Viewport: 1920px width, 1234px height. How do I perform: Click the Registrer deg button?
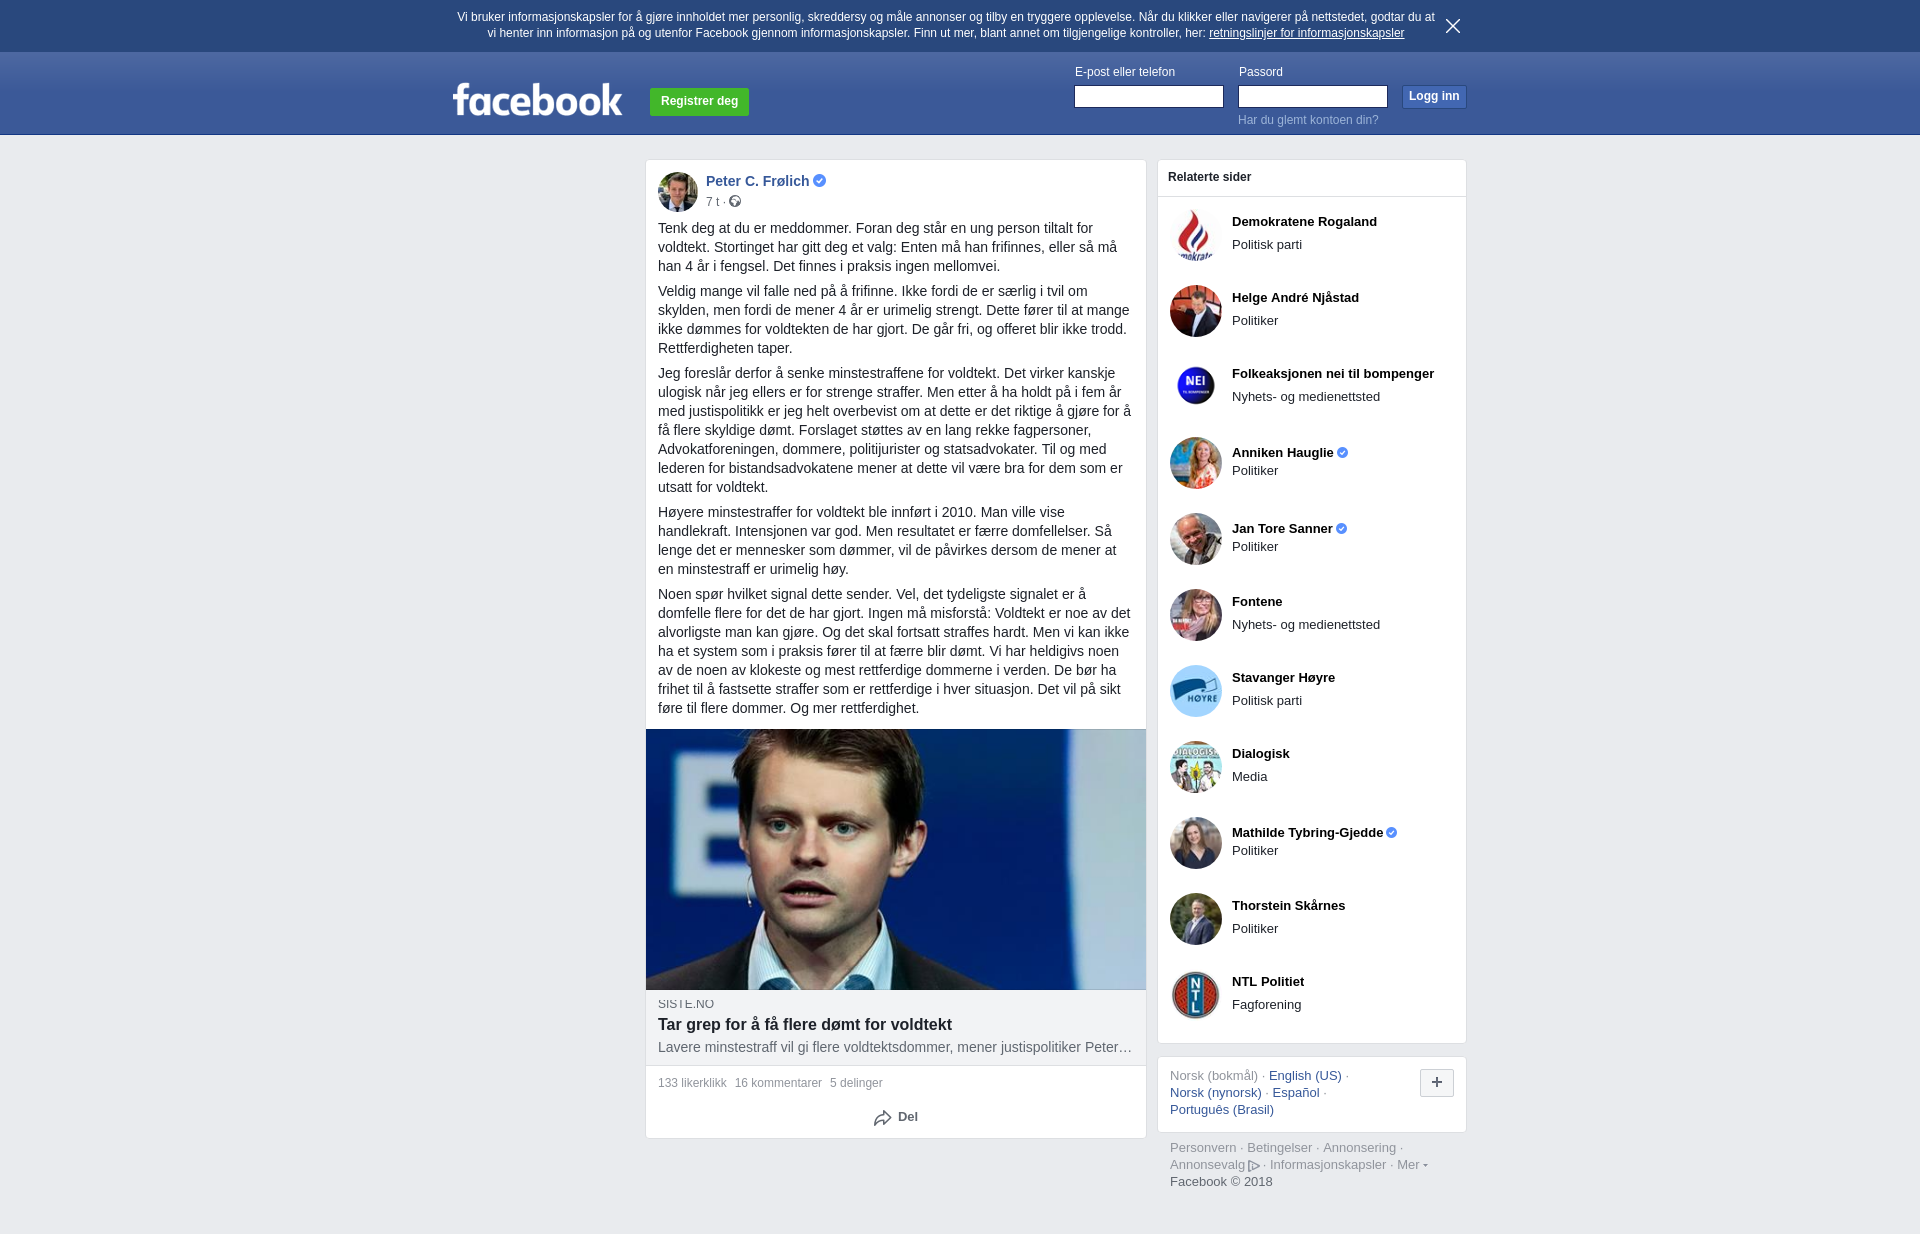click(699, 102)
